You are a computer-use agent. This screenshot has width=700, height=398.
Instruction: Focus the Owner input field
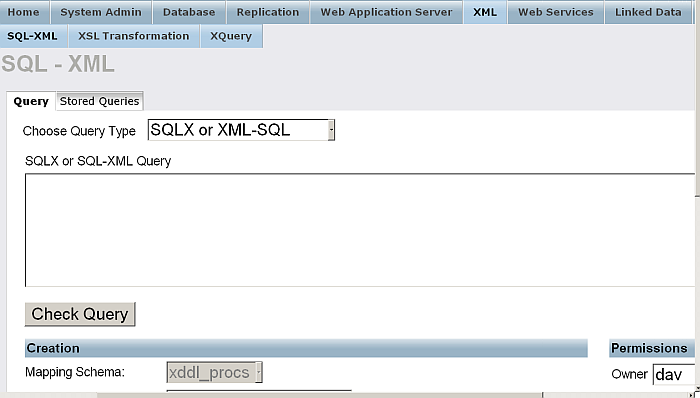click(x=674, y=374)
